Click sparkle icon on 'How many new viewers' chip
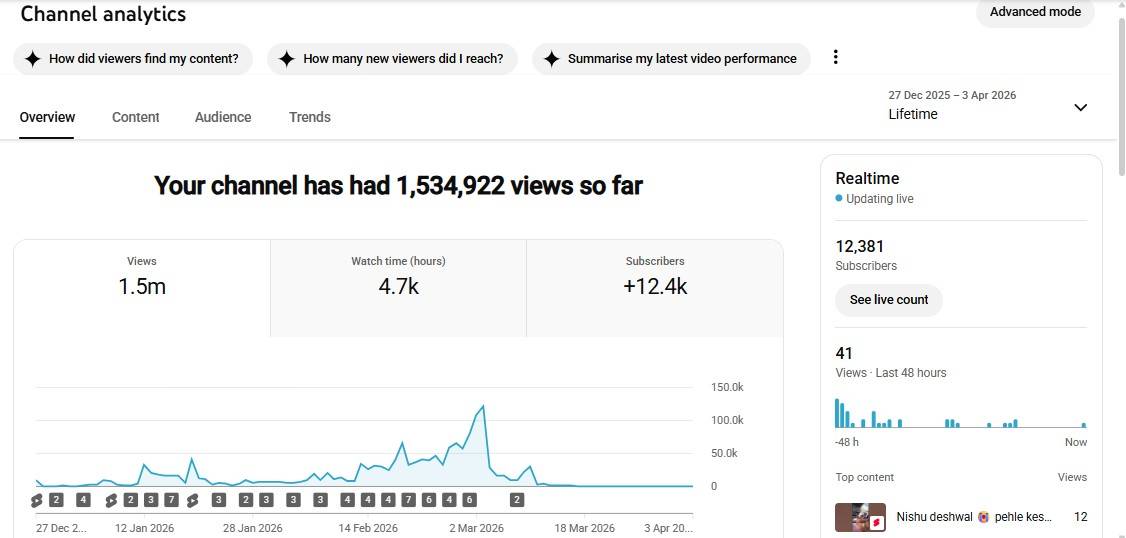The image size is (1126, 538). point(286,59)
